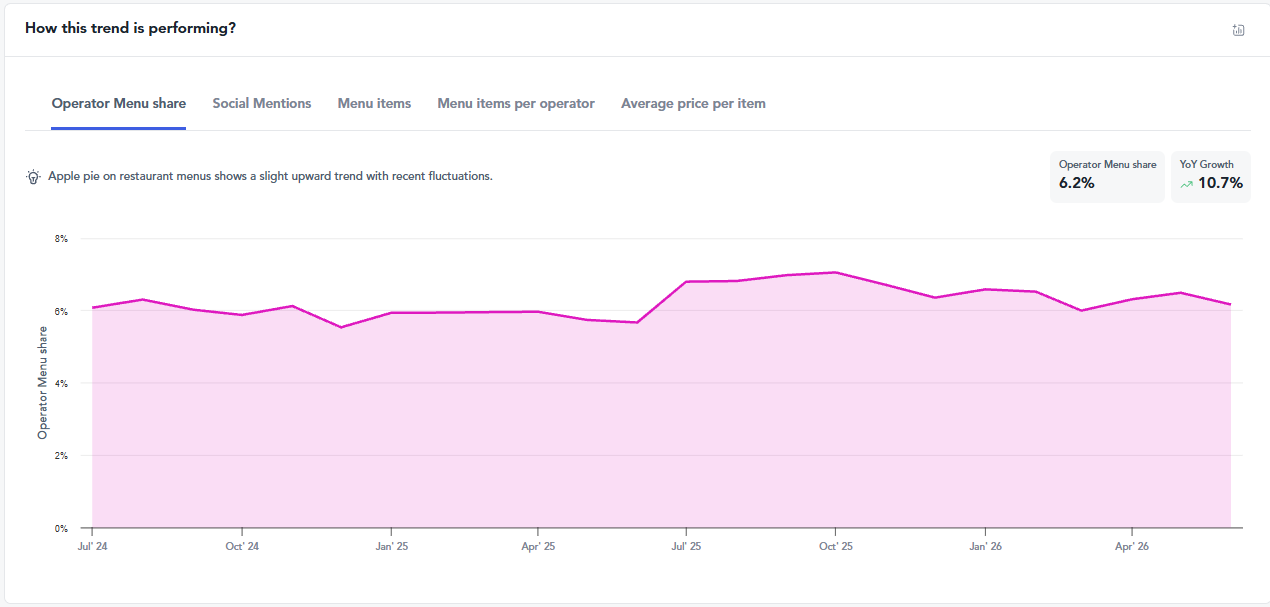
Task: Click the 6.2% Operator Menu share value
Action: pos(1077,183)
